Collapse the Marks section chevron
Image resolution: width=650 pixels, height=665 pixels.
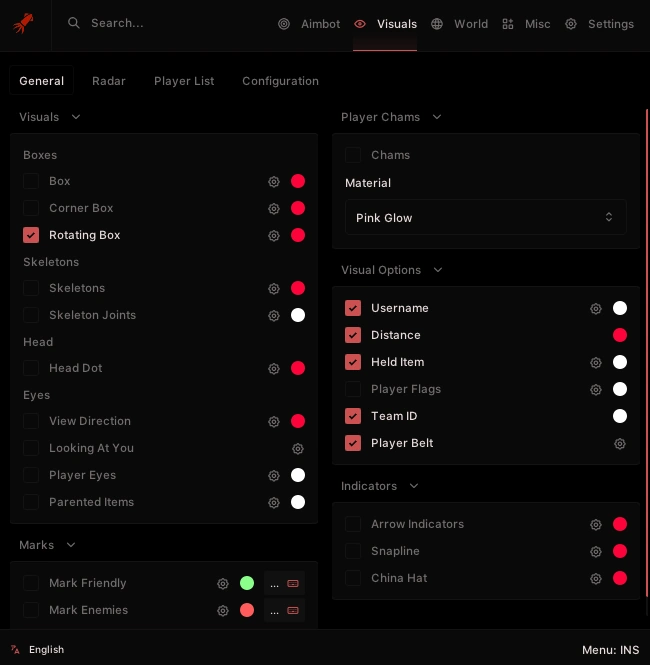pyautogui.click(x=71, y=545)
